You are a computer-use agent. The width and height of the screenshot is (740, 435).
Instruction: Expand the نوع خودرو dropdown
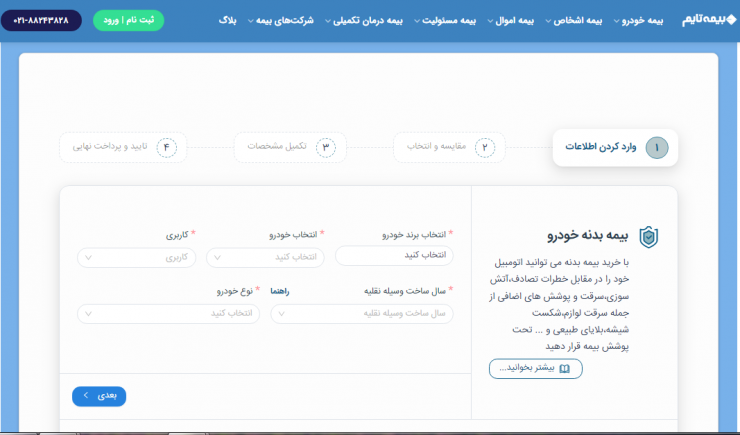(x=168, y=313)
